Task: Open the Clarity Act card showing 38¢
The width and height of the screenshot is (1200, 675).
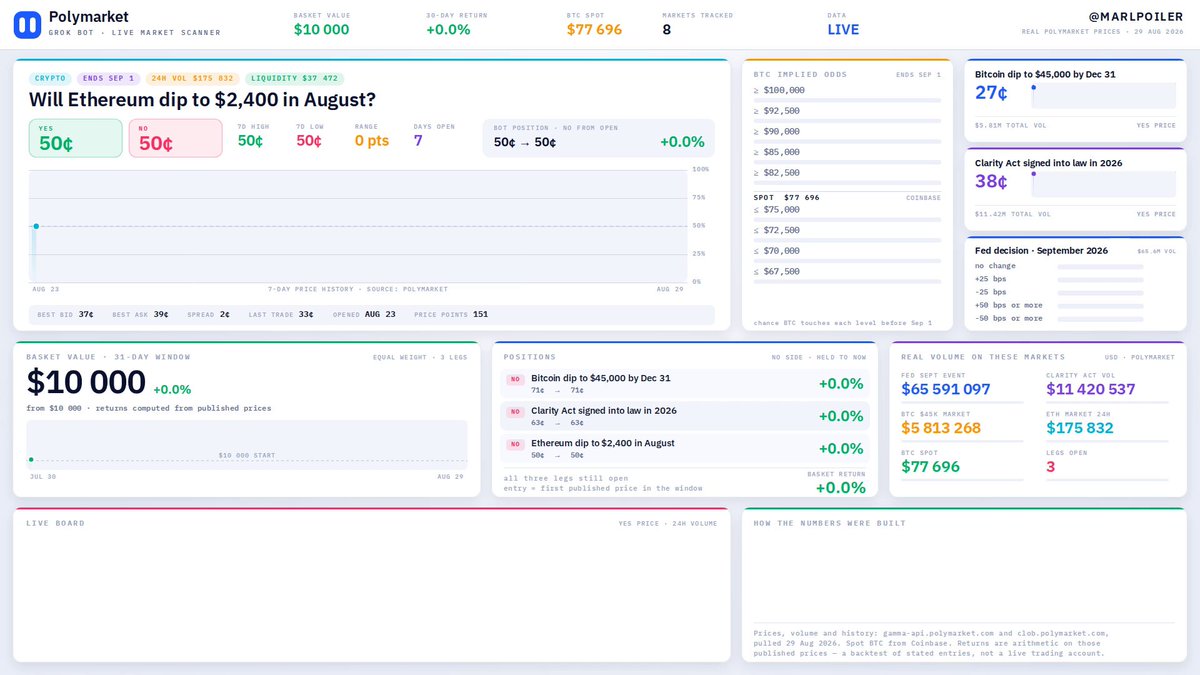Action: (1075, 188)
